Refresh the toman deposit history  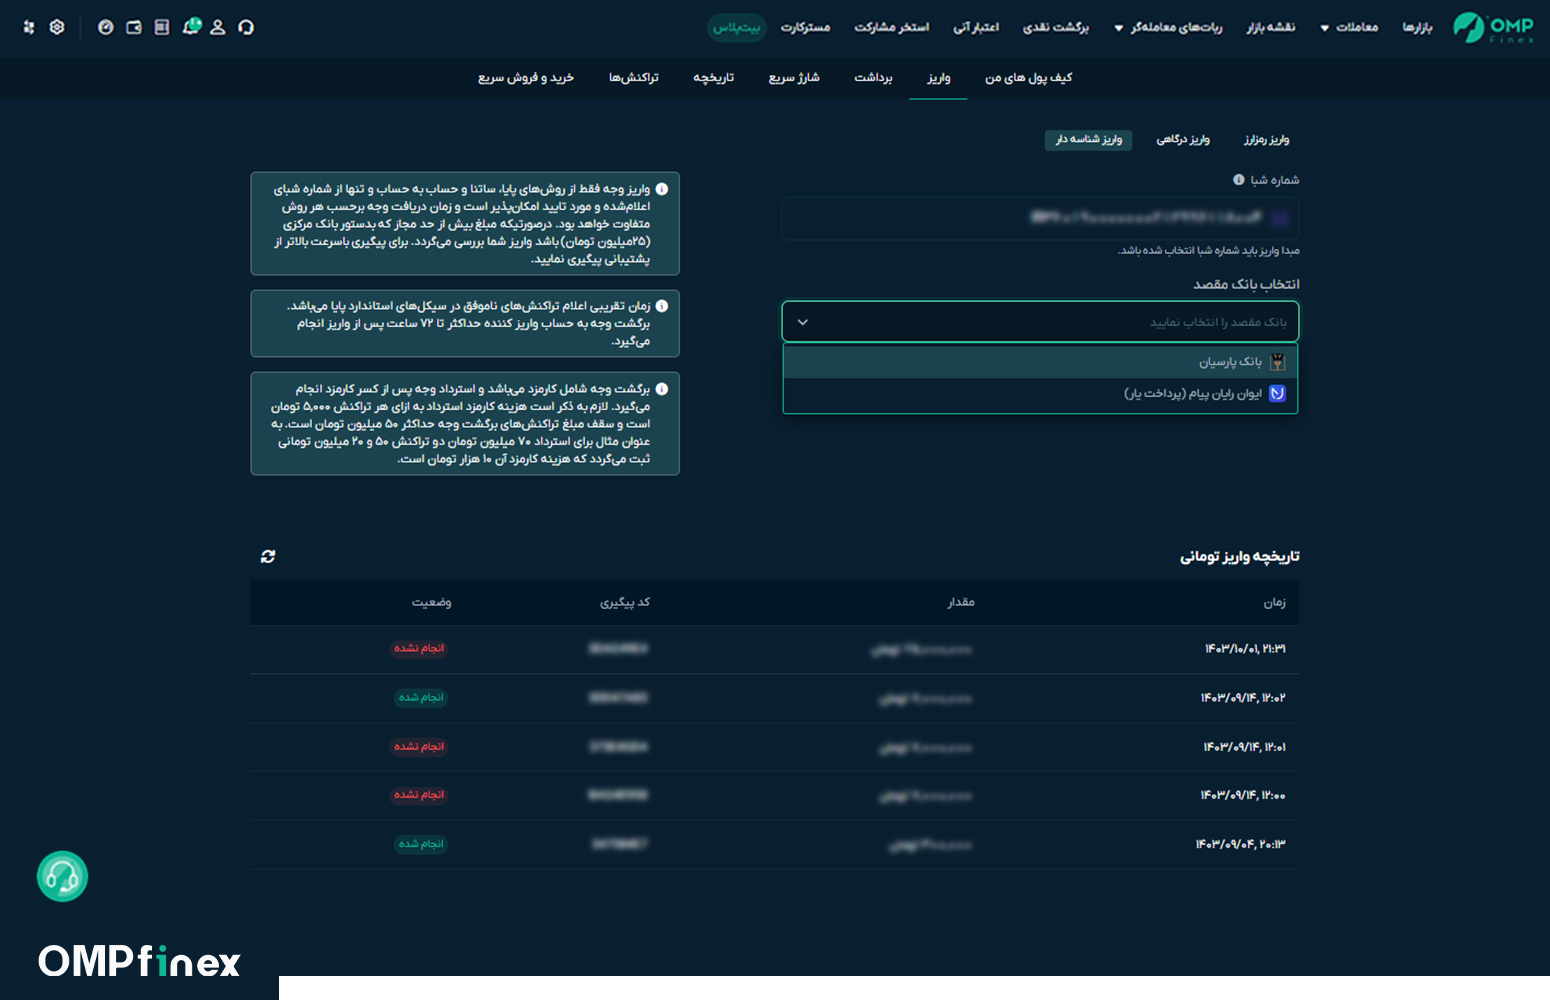coord(268,556)
